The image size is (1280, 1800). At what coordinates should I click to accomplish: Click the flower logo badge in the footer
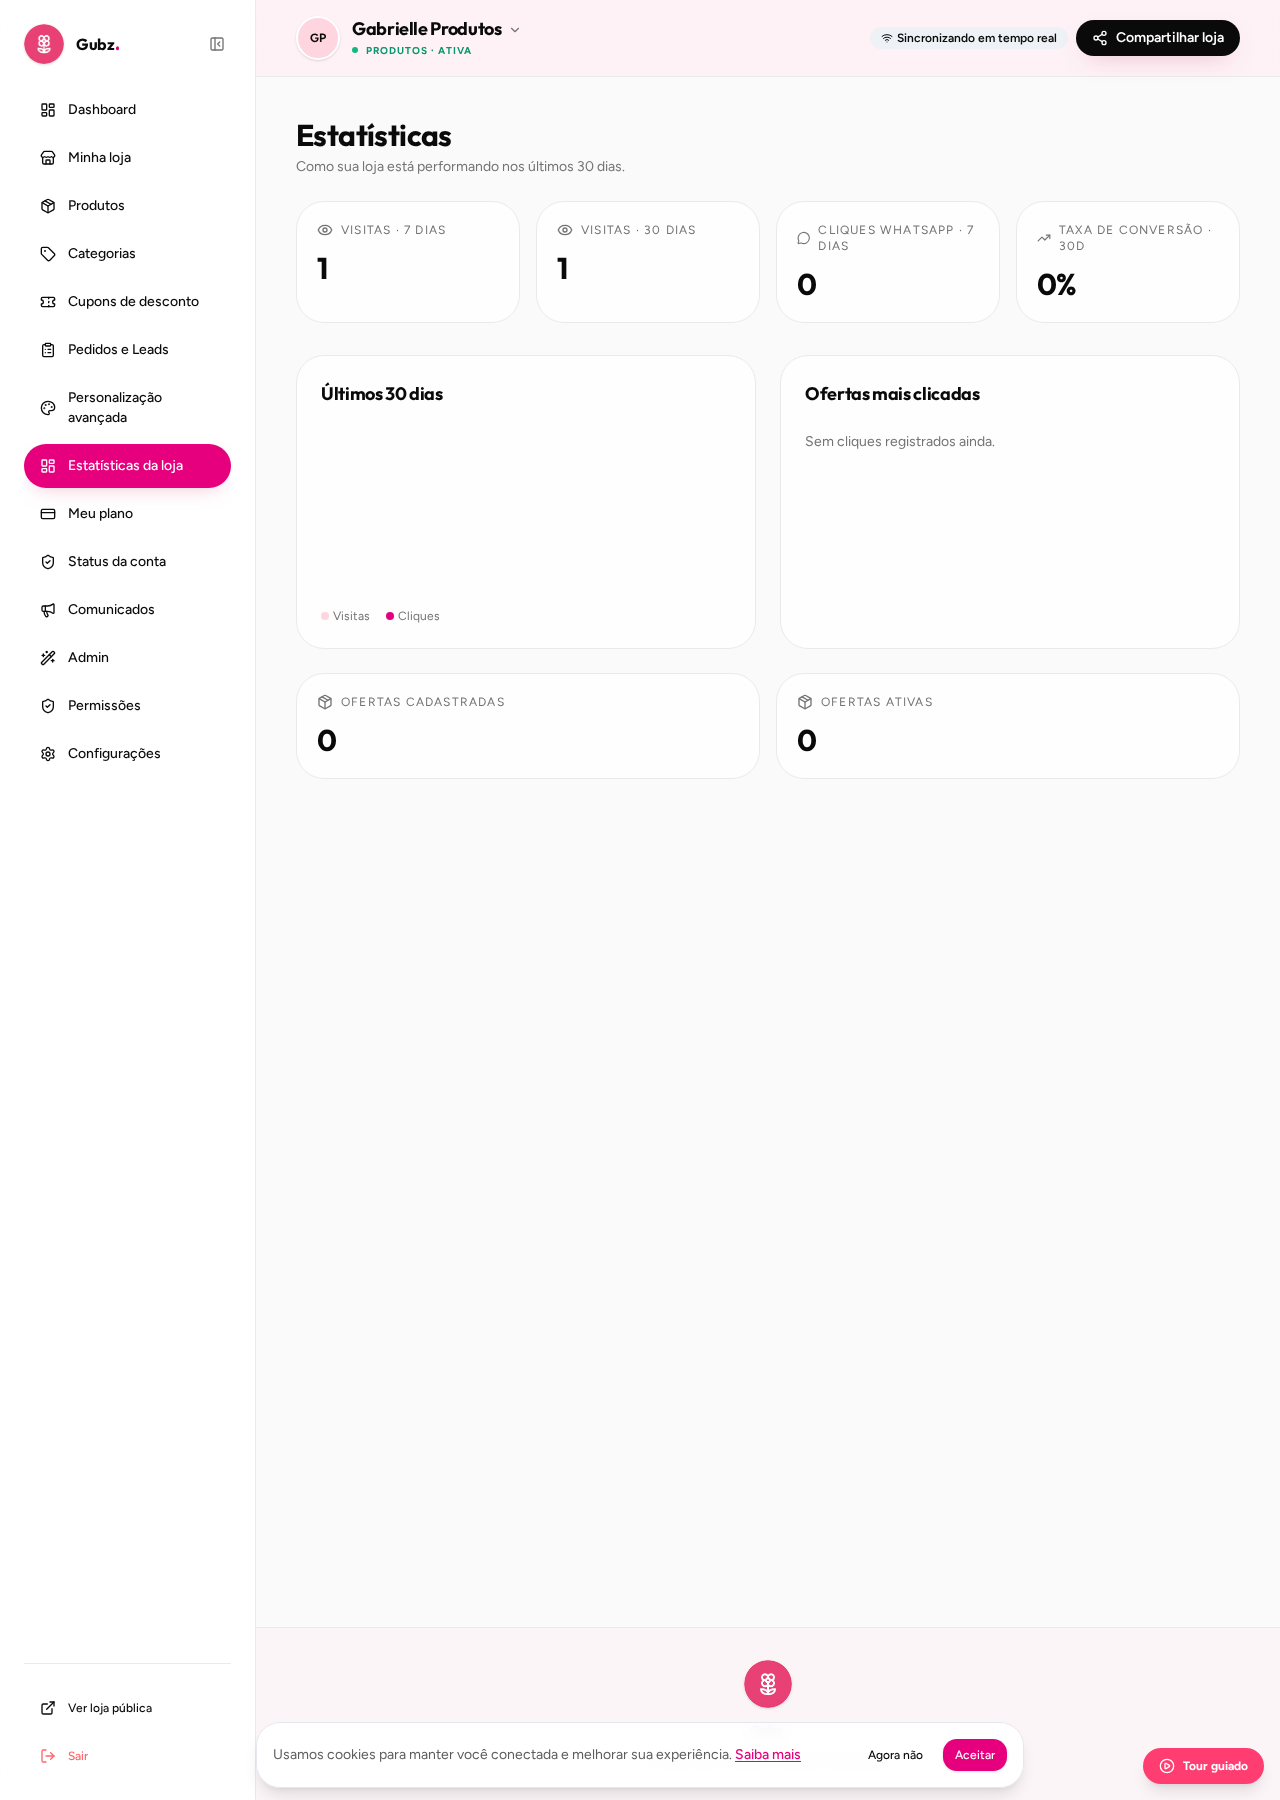[768, 1684]
